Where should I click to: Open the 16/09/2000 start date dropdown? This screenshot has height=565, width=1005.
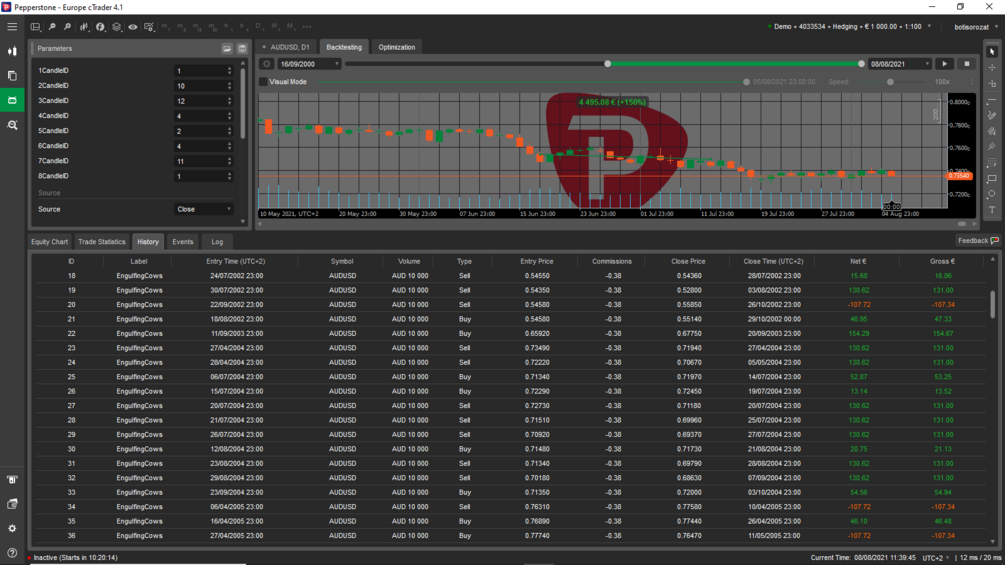(309, 64)
